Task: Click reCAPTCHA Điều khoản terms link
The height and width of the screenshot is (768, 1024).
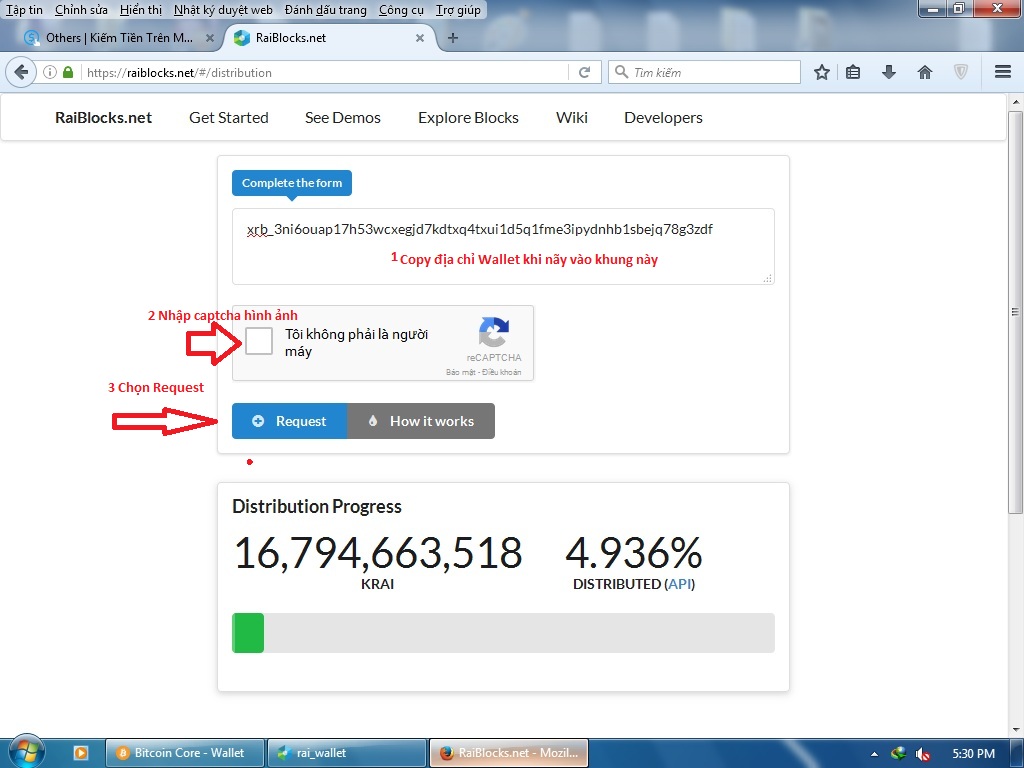Action: tap(502, 372)
